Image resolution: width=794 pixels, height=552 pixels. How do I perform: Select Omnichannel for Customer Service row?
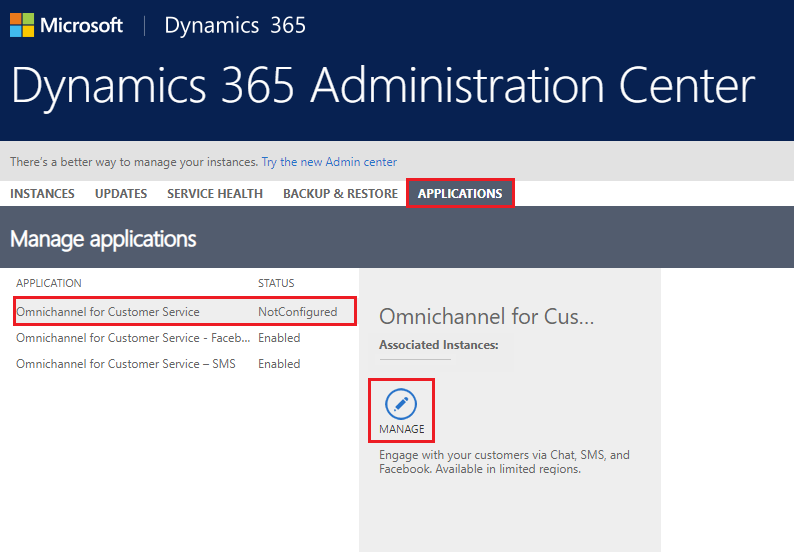[185, 311]
